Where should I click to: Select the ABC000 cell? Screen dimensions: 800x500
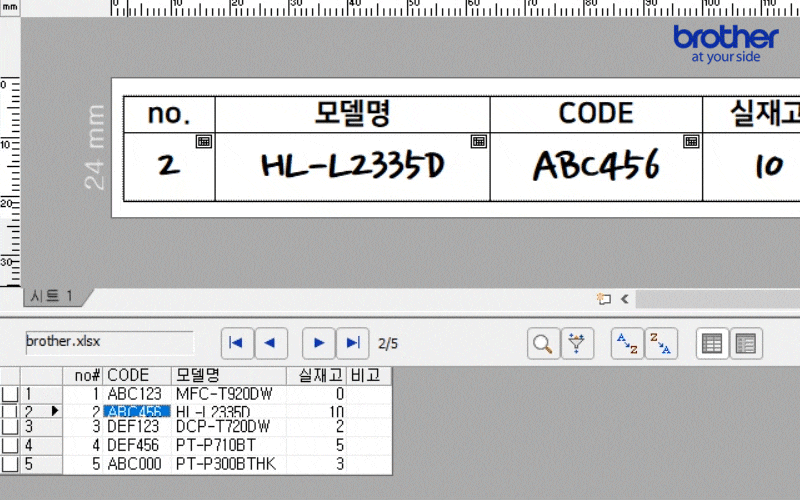click(137, 464)
